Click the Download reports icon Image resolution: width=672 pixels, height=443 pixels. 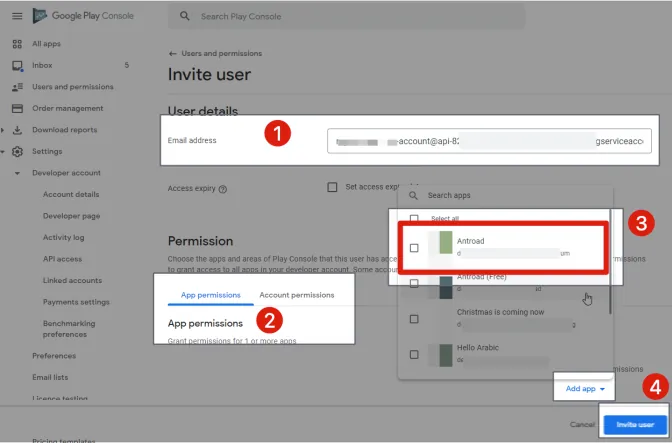pos(17,130)
